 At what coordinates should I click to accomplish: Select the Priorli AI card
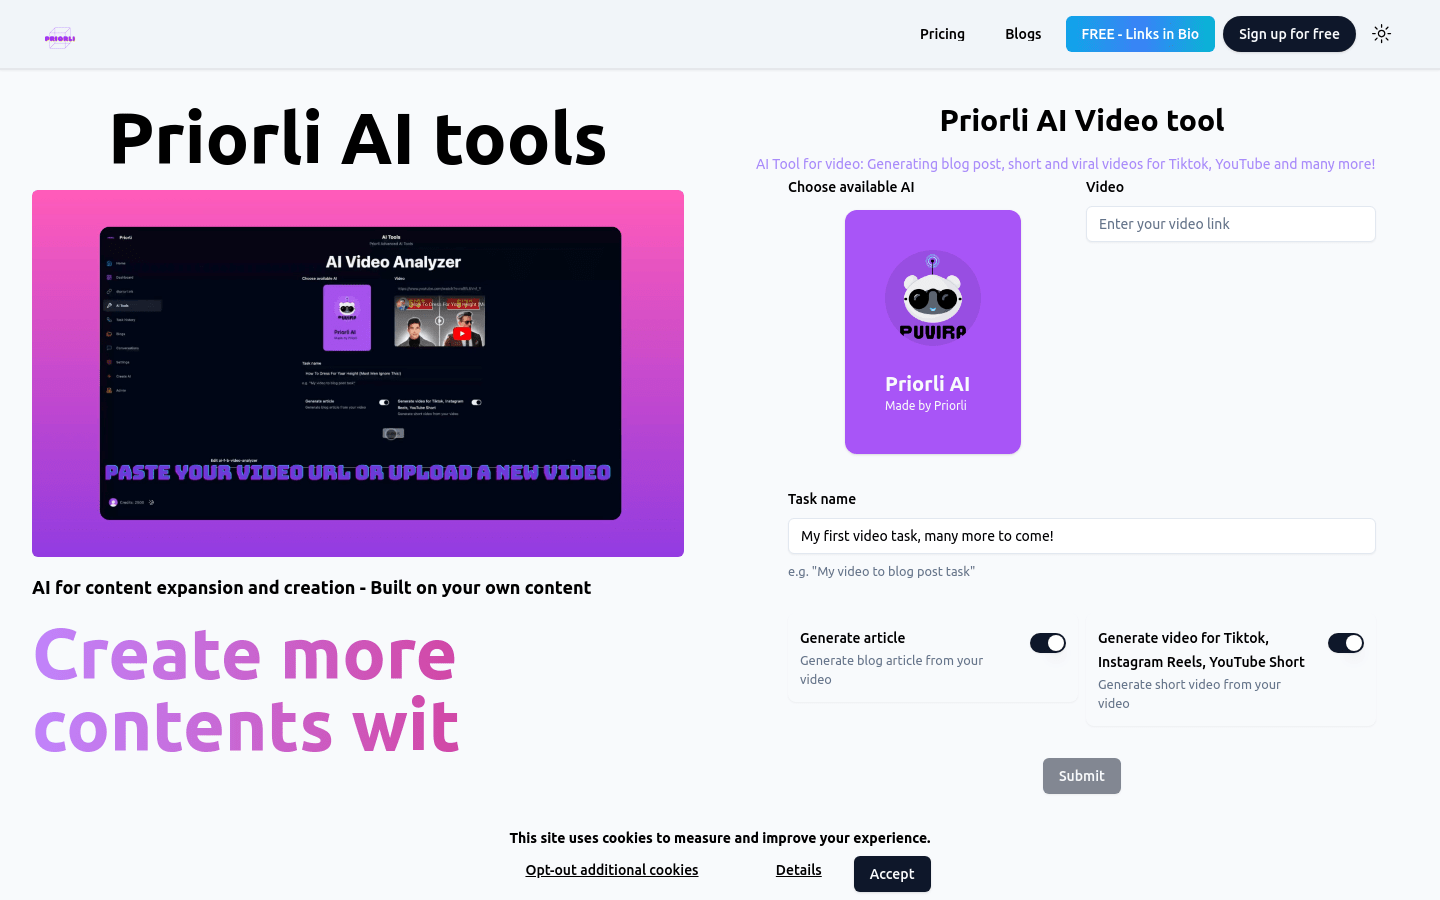click(x=933, y=332)
